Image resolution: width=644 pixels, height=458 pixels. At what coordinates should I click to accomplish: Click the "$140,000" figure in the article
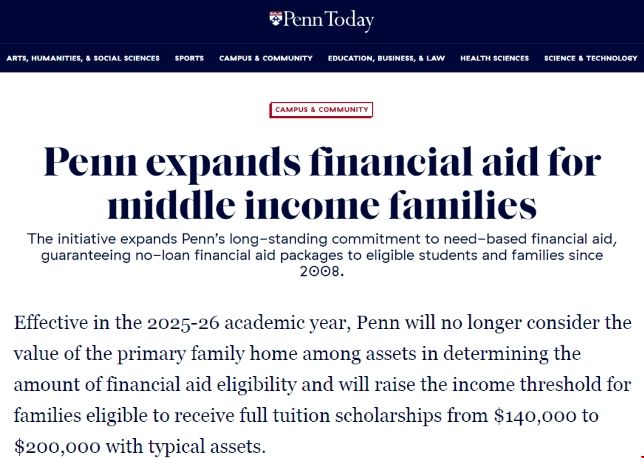[550, 413]
